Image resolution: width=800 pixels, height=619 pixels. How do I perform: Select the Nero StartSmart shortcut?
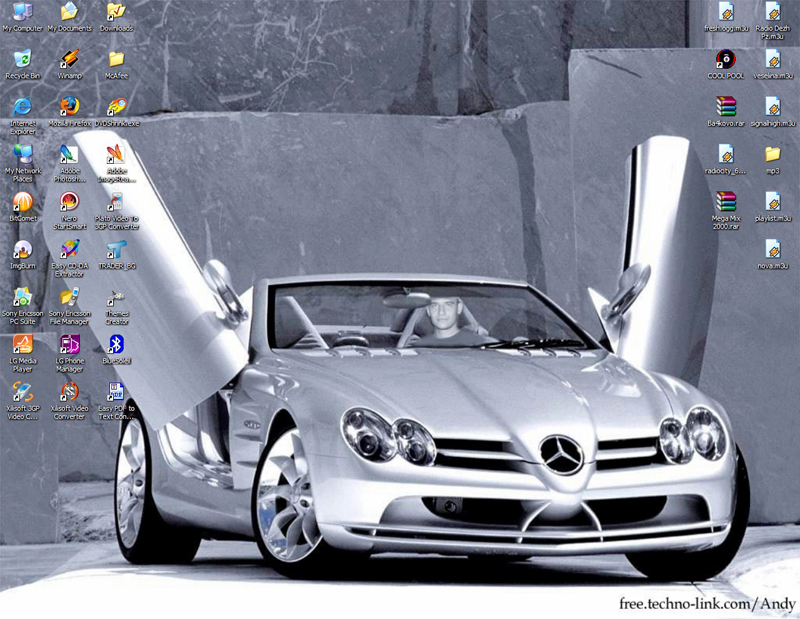coord(69,201)
